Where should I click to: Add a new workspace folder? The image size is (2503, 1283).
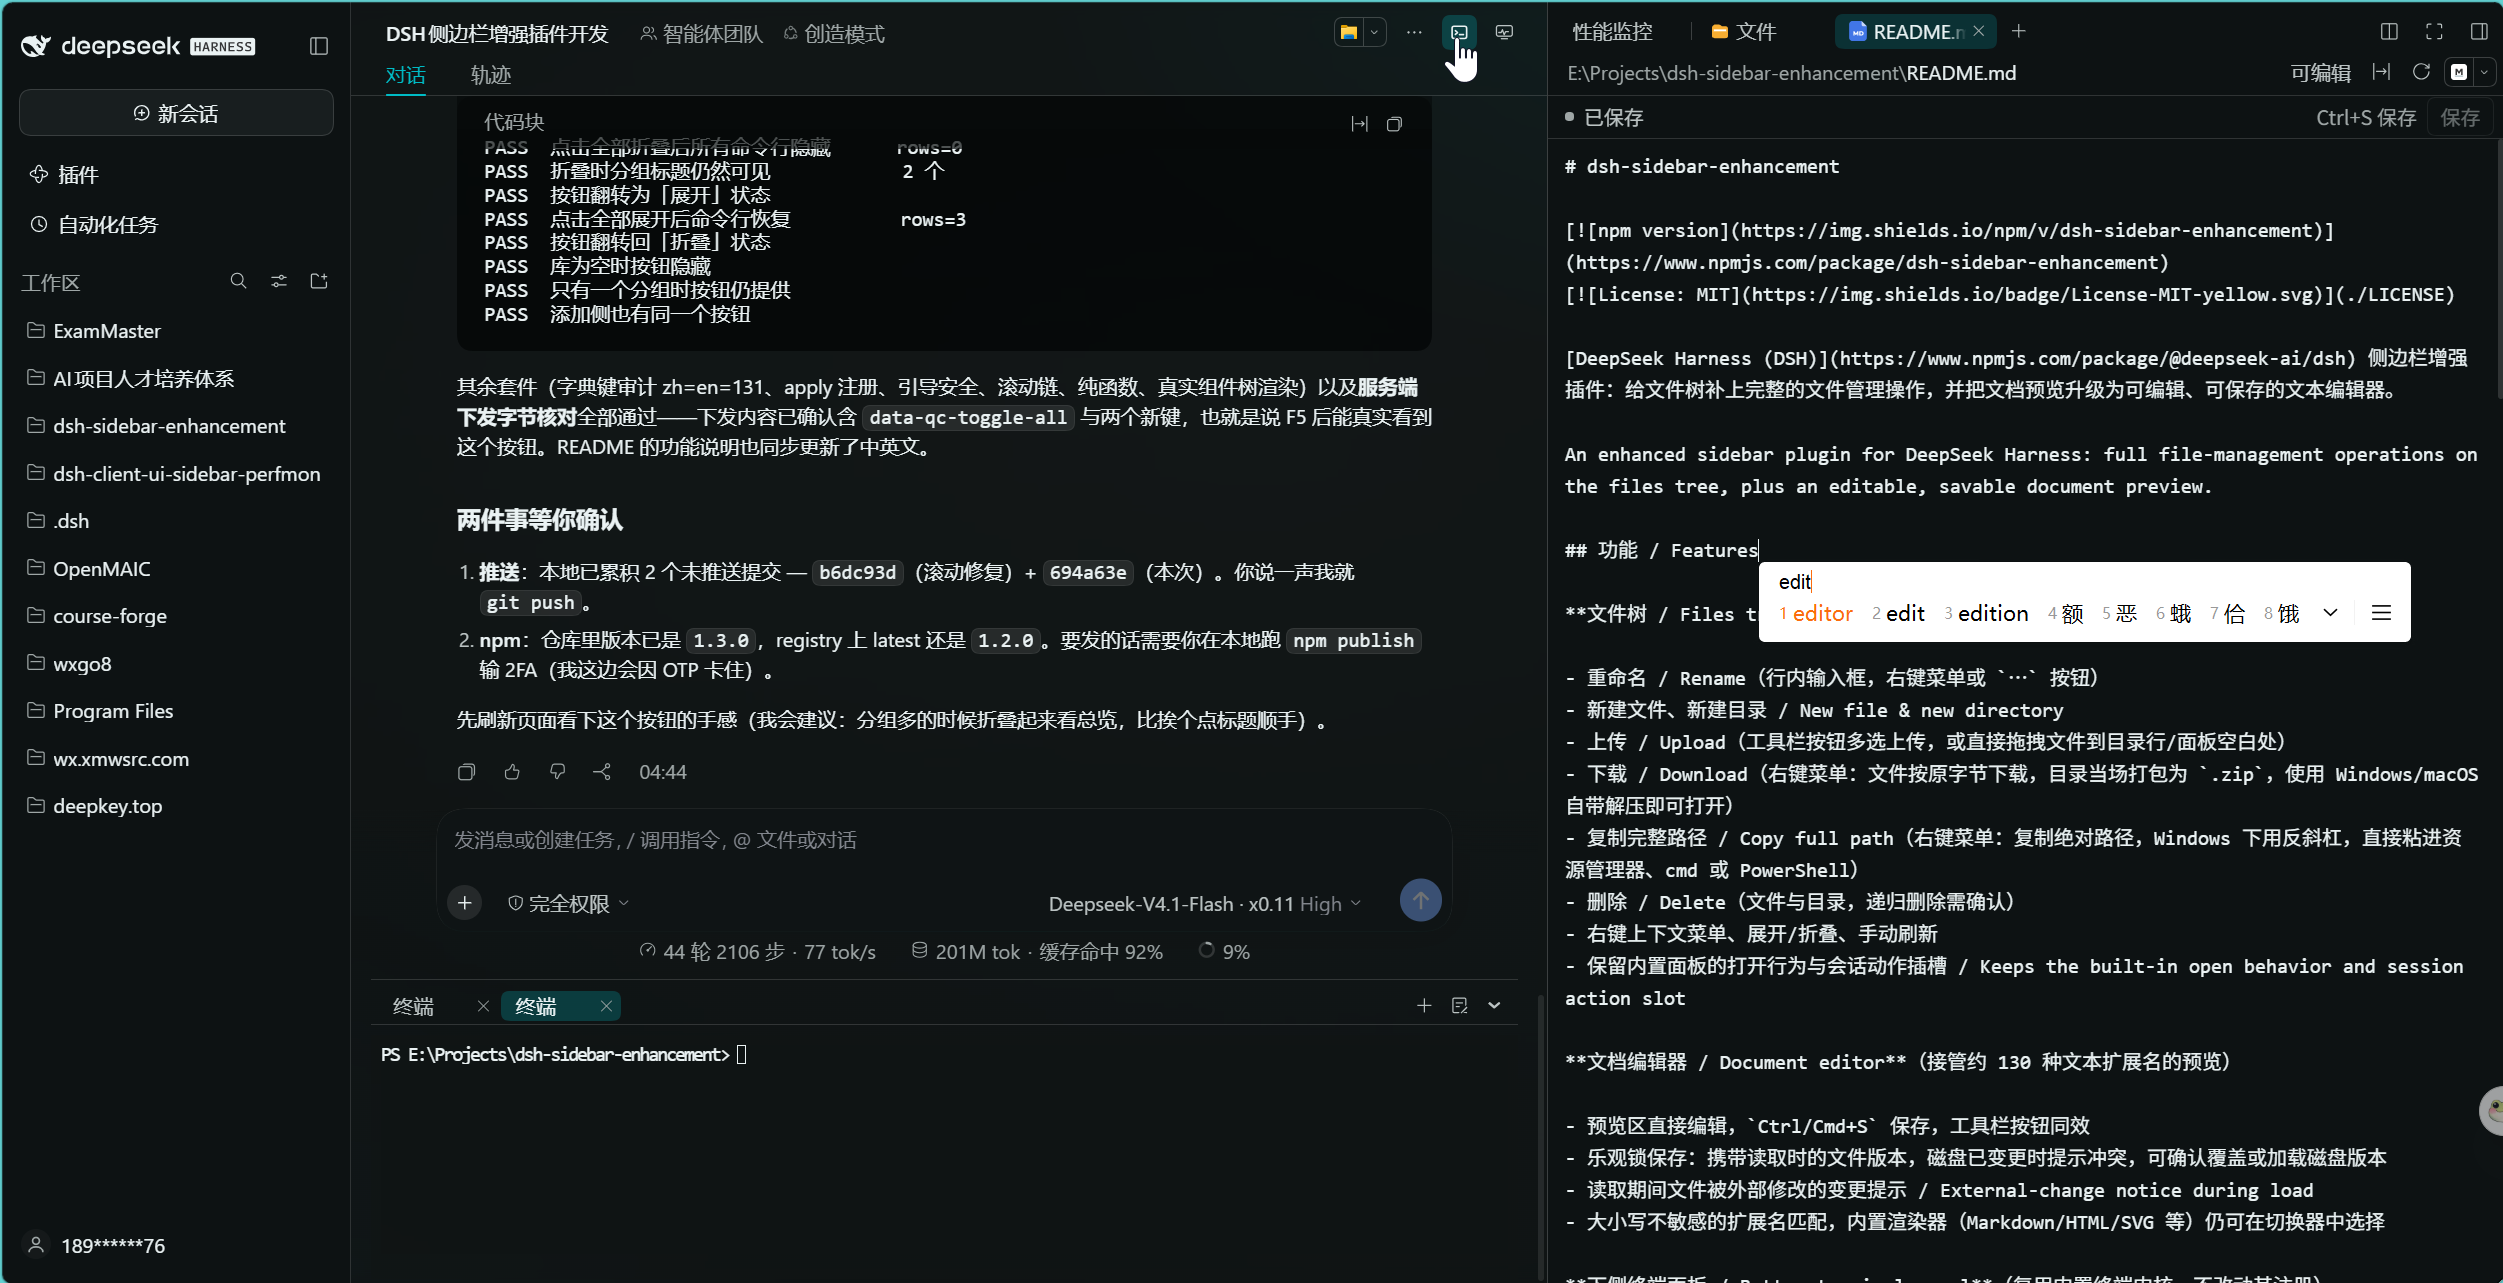(319, 282)
